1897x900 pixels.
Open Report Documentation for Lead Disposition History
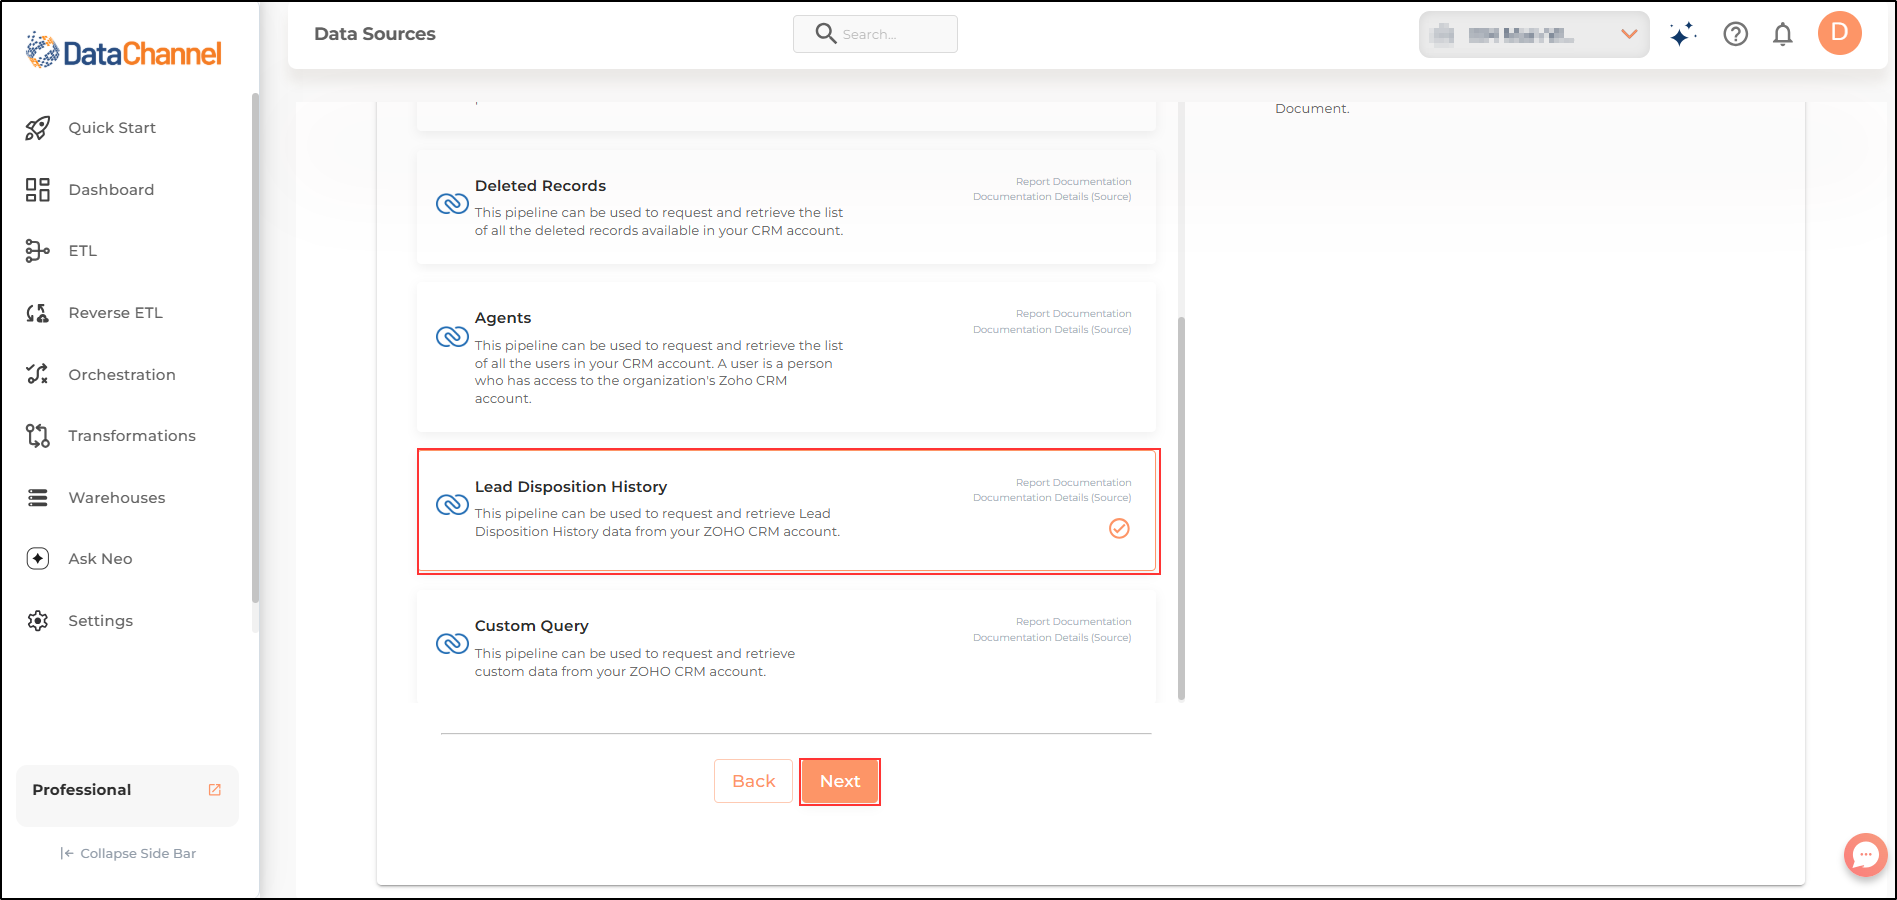(1073, 483)
